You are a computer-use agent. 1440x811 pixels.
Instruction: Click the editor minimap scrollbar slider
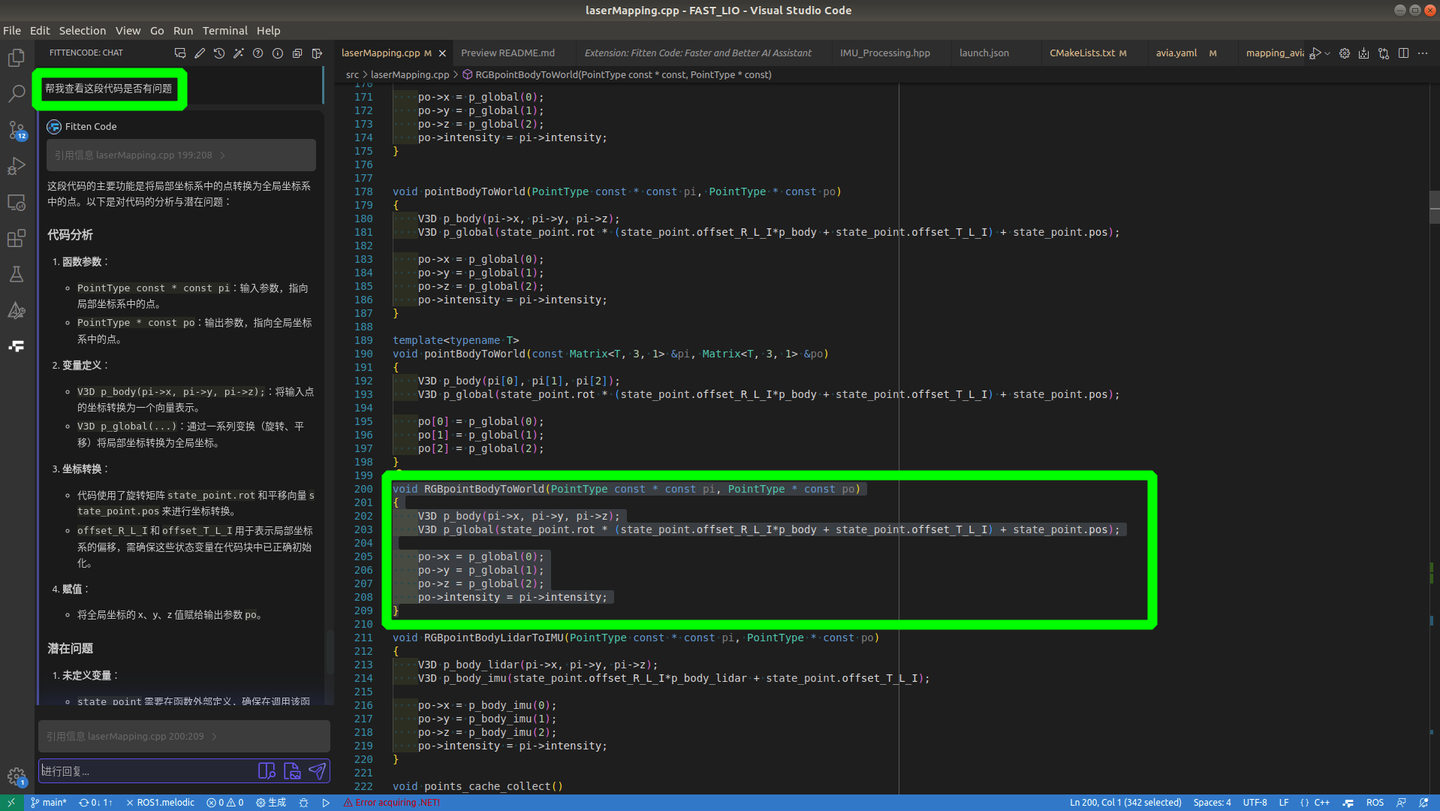(x=1434, y=205)
